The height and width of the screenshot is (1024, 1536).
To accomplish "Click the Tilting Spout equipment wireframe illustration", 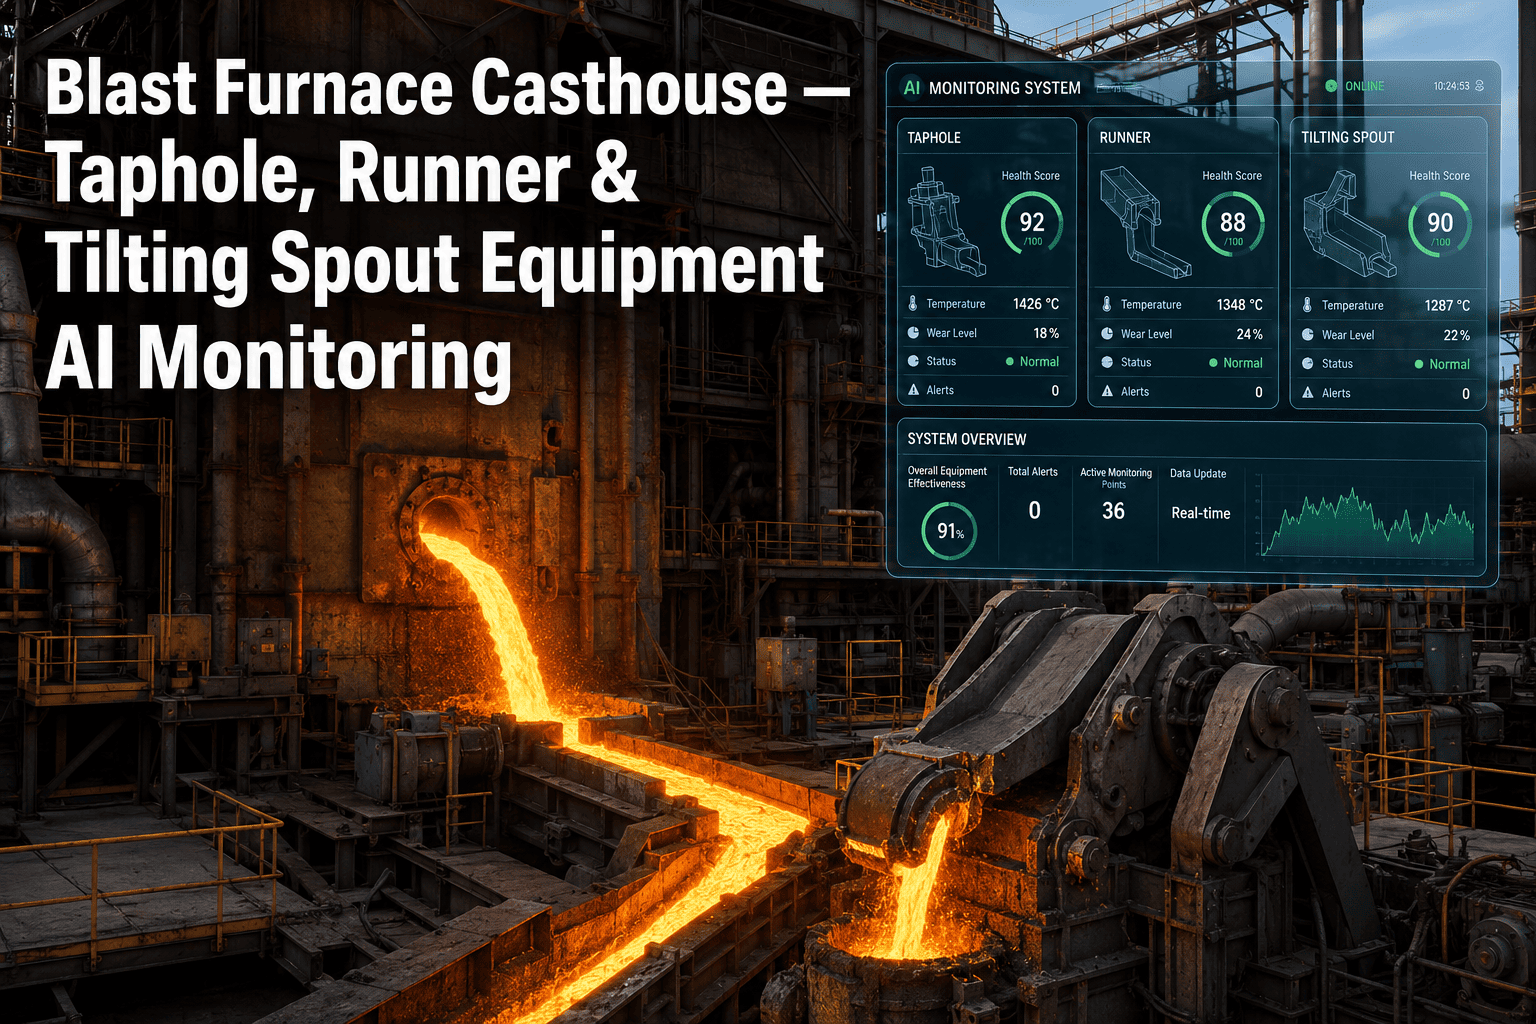I will 1350,225.
